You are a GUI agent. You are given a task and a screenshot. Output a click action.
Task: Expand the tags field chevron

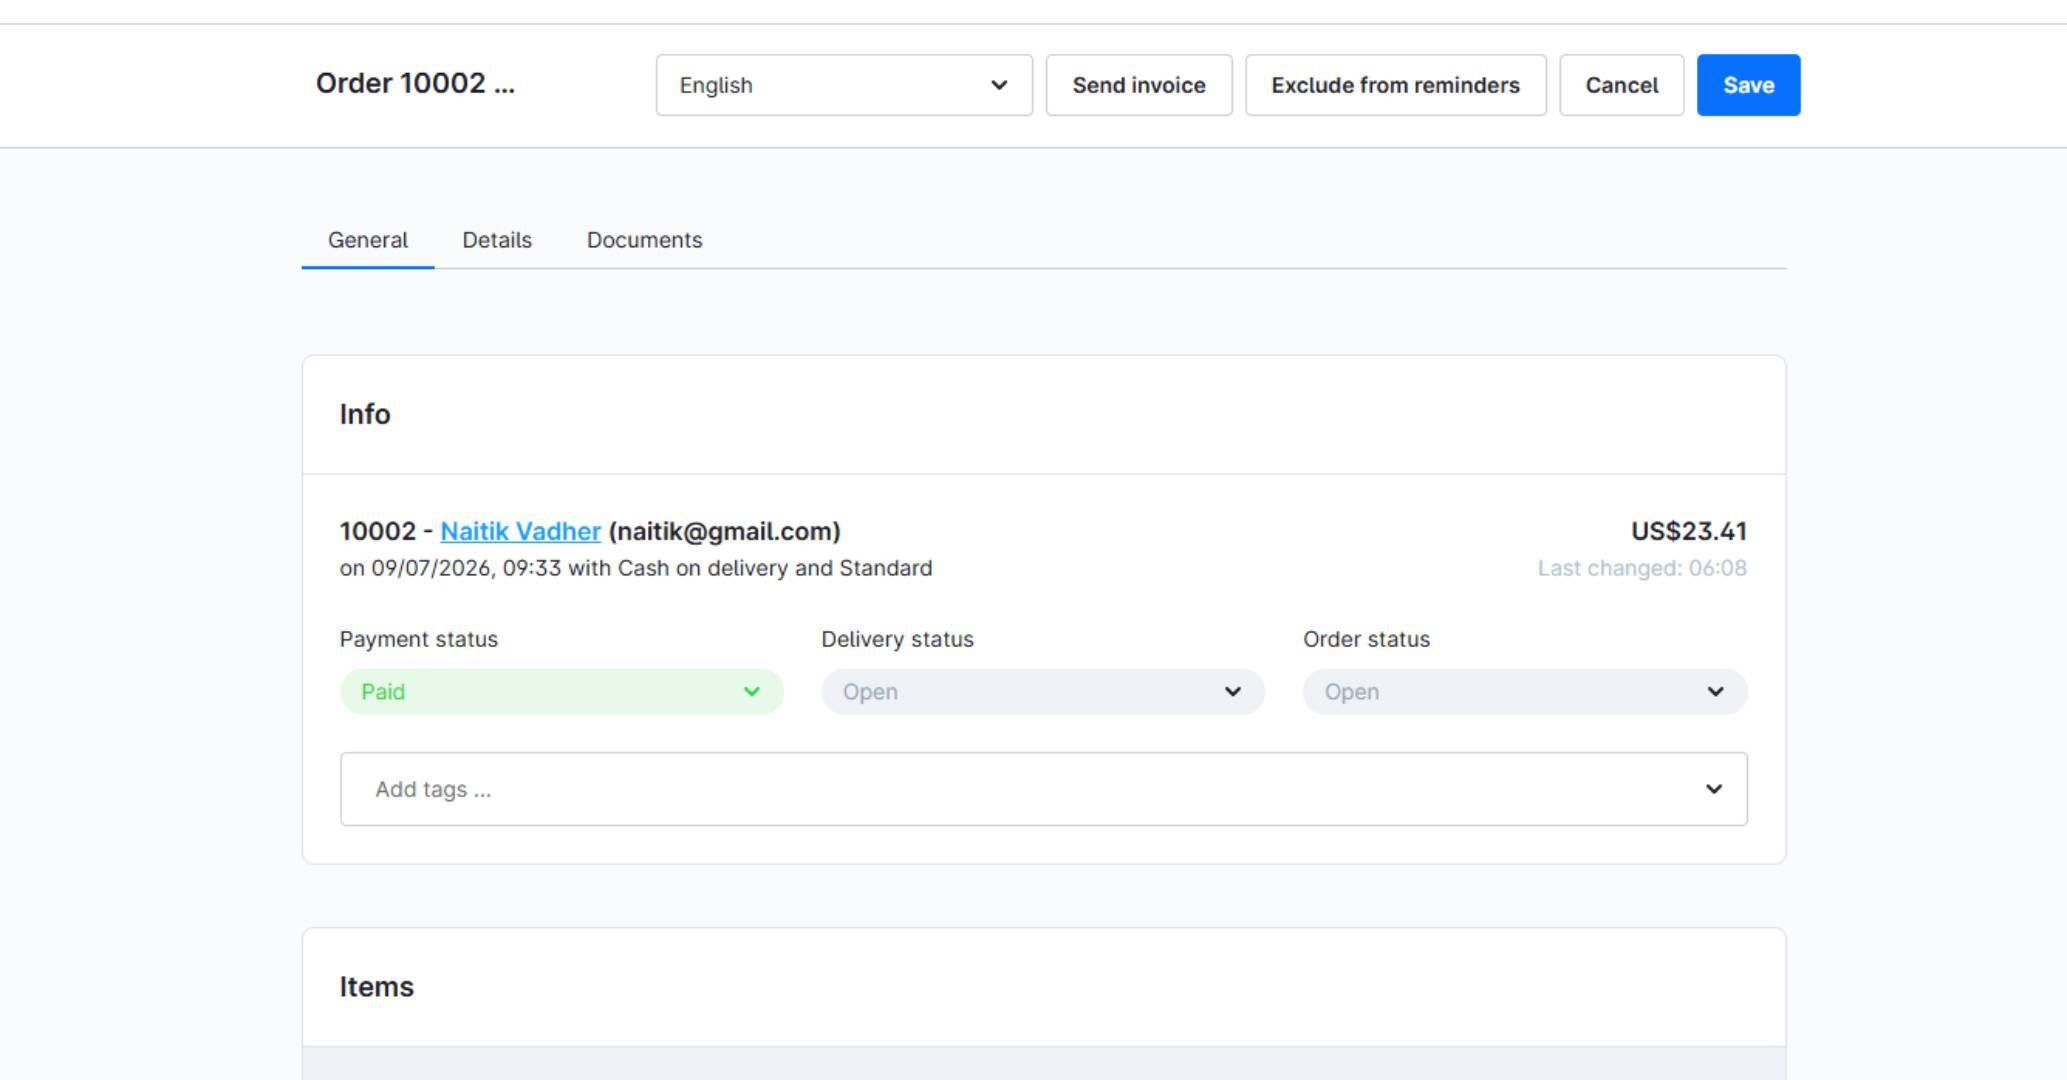coord(1714,789)
